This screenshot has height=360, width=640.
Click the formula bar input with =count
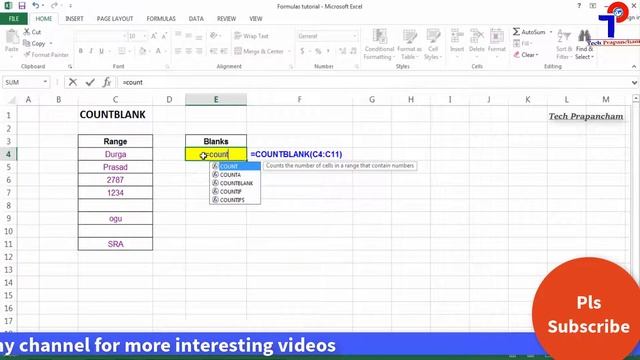(x=373, y=82)
